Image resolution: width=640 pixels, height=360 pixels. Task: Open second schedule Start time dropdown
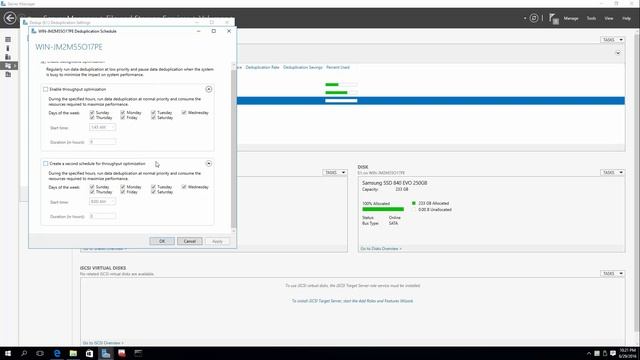tap(102, 202)
